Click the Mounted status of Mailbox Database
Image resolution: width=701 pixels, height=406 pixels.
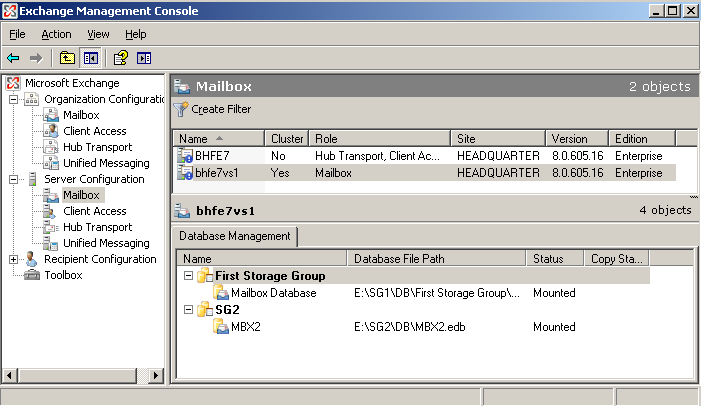tap(554, 293)
